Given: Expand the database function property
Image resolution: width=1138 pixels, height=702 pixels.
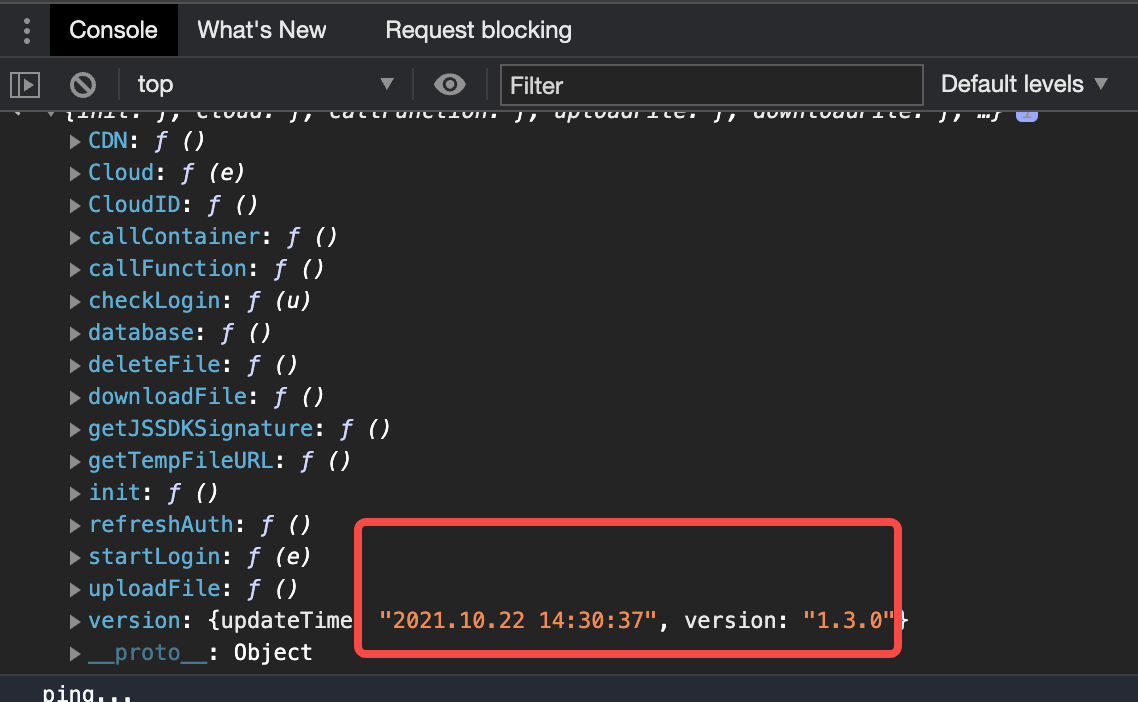Looking at the screenshot, I should point(76,332).
